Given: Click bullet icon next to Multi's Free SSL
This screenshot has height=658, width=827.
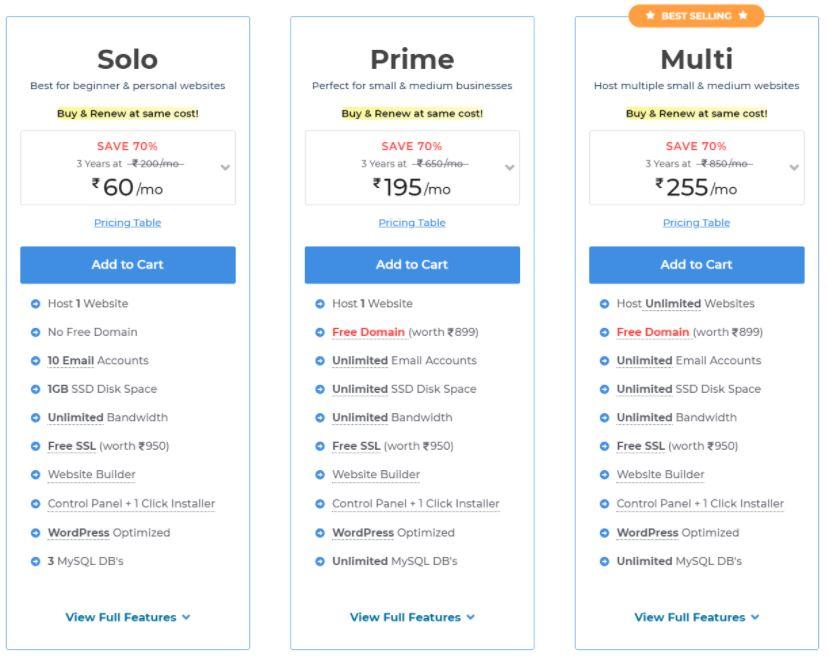Looking at the screenshot, I should pos(604,447).
